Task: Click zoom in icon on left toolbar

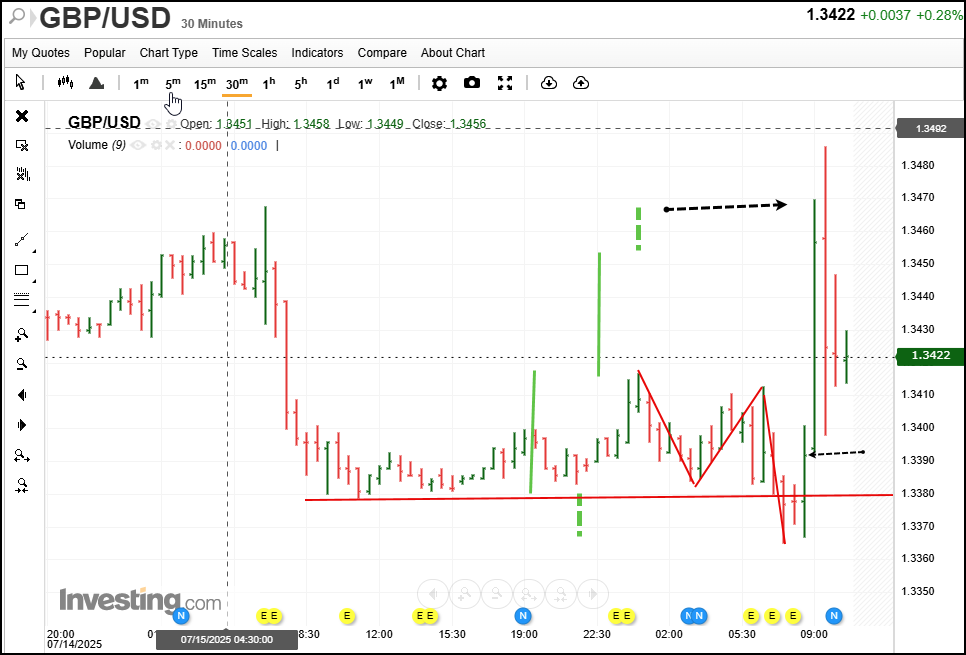Action: 22,335
